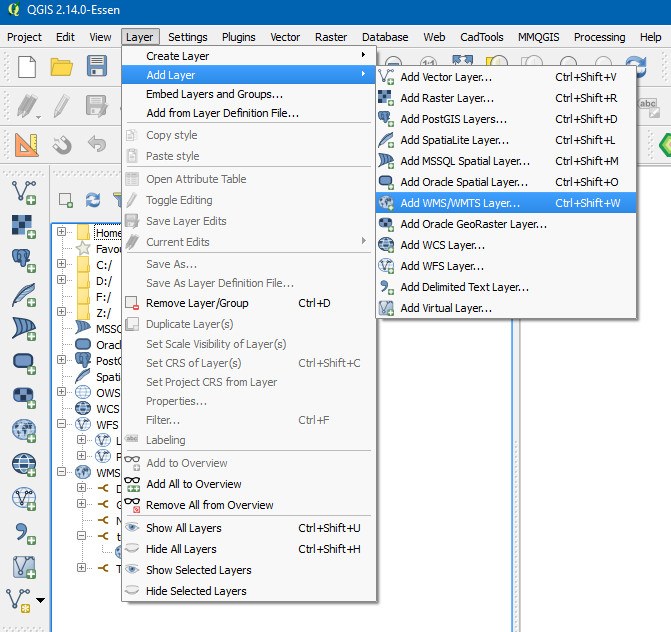Open the Vector menu
Image resolution: width=671 pixels, height=632 pixels.
tap(285, 37)
